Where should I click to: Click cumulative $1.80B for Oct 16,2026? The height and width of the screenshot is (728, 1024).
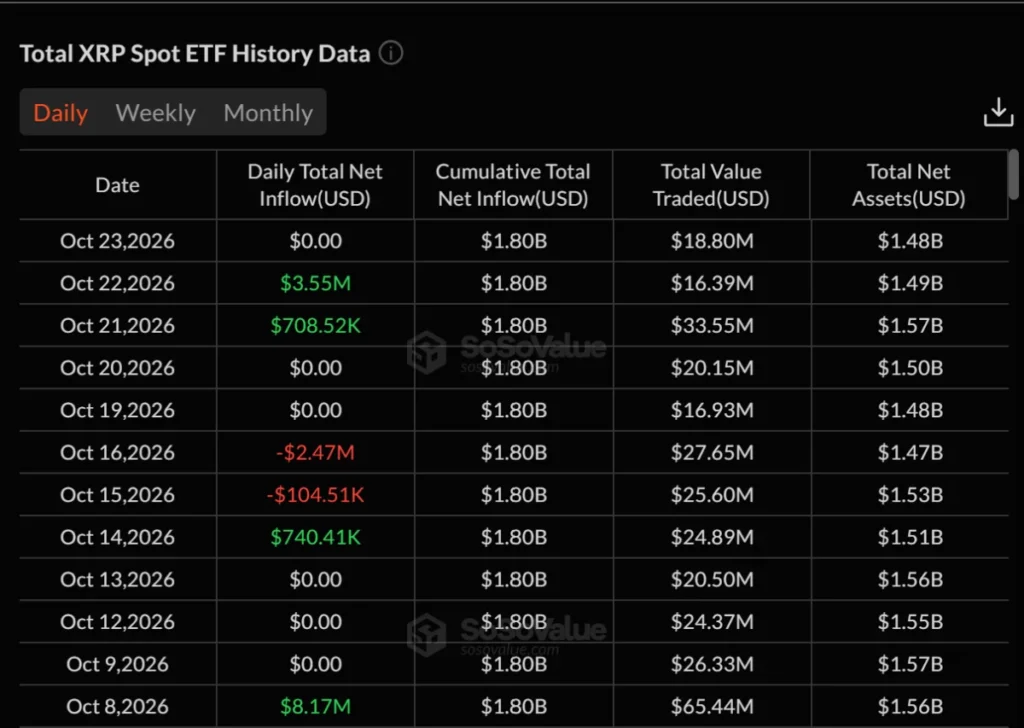(514, 452)
